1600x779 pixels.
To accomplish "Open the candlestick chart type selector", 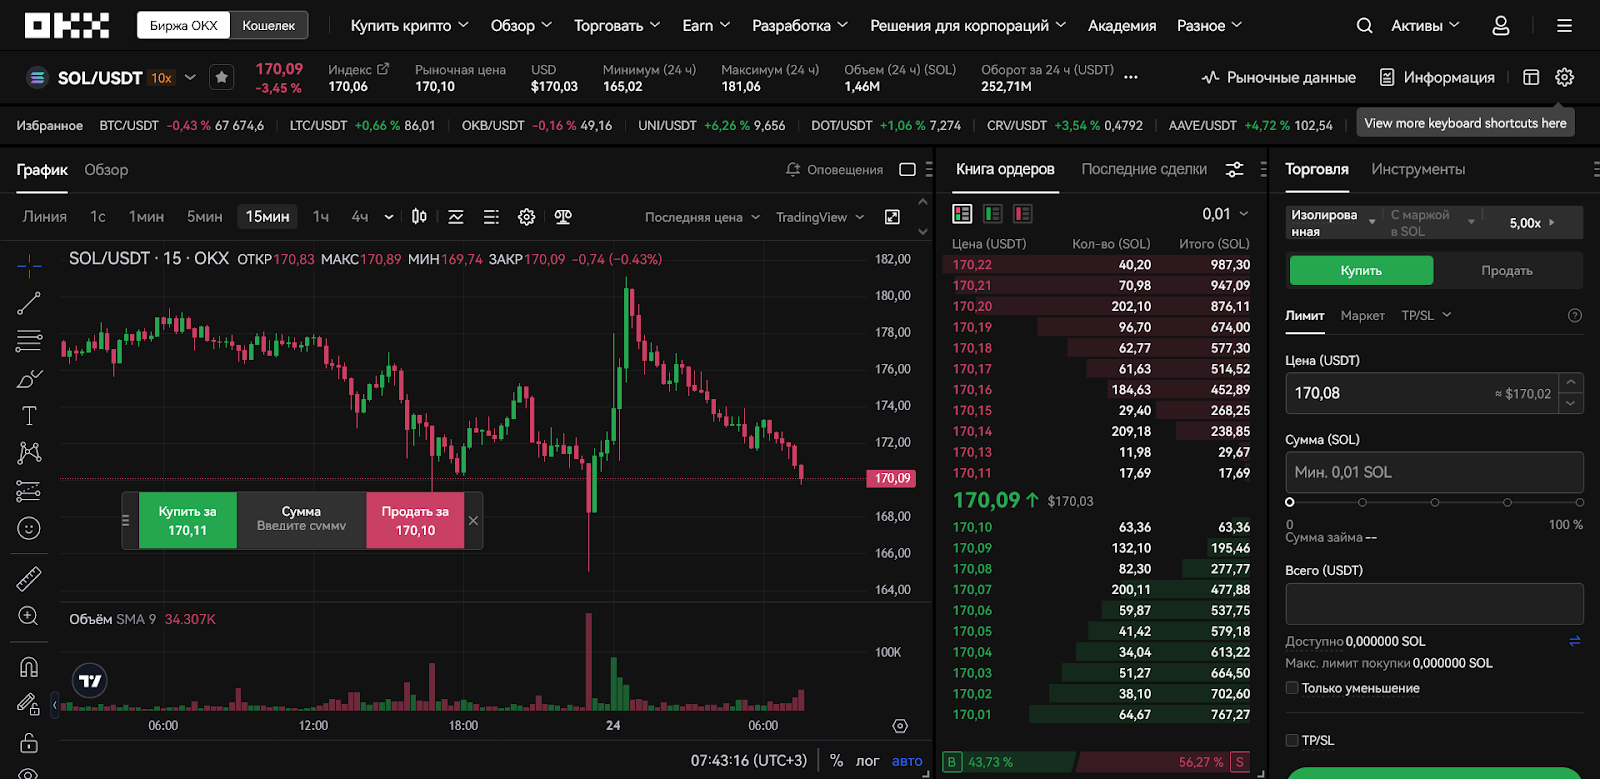I will pos(419,217).
